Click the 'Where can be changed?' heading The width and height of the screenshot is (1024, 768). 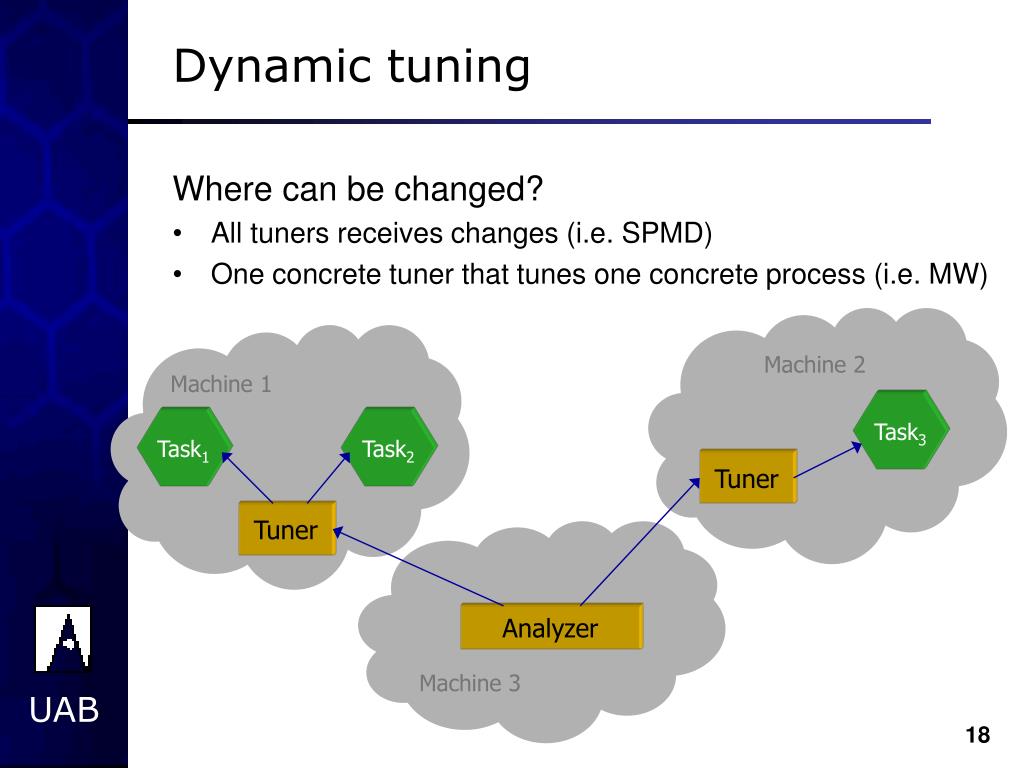358,189
